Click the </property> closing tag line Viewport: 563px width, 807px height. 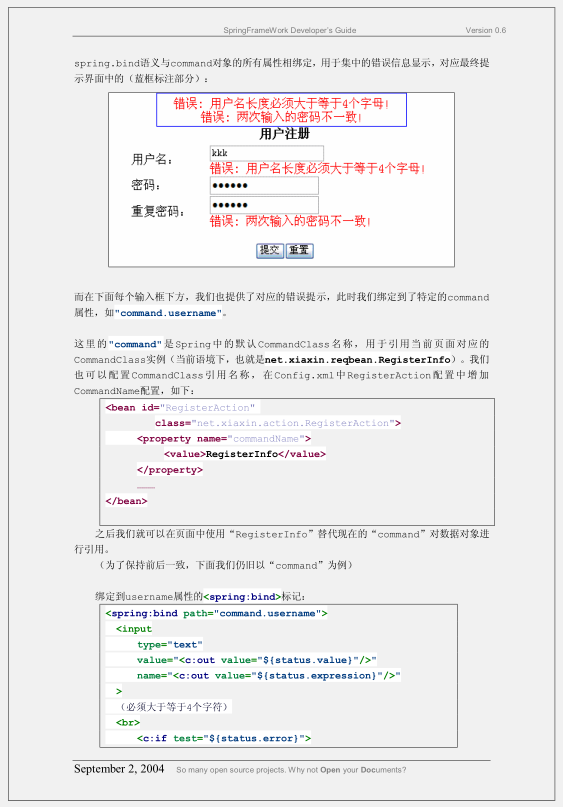click(170, 470)
